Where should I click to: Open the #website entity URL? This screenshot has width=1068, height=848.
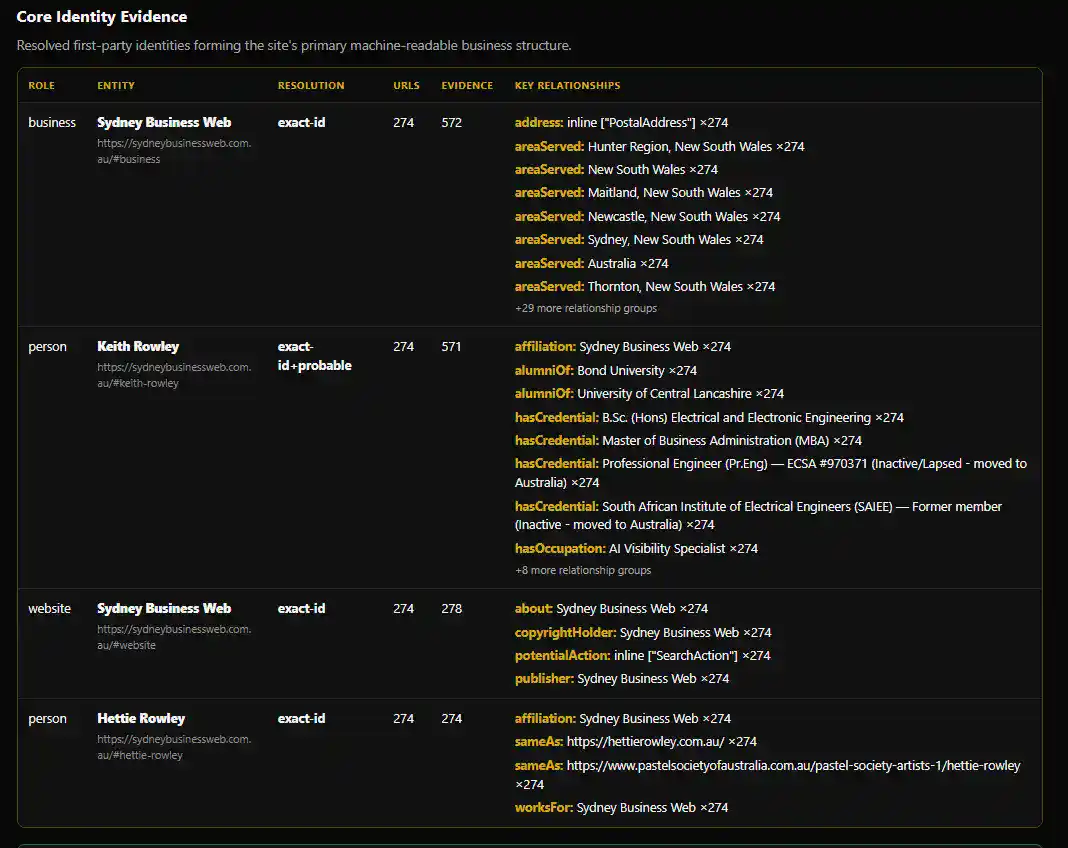(174, 638)
